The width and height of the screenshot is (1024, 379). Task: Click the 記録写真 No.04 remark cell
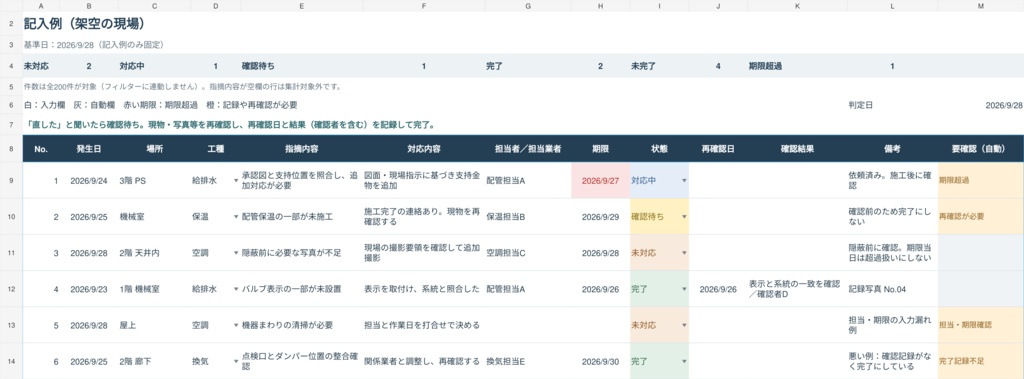pos(893,289)
